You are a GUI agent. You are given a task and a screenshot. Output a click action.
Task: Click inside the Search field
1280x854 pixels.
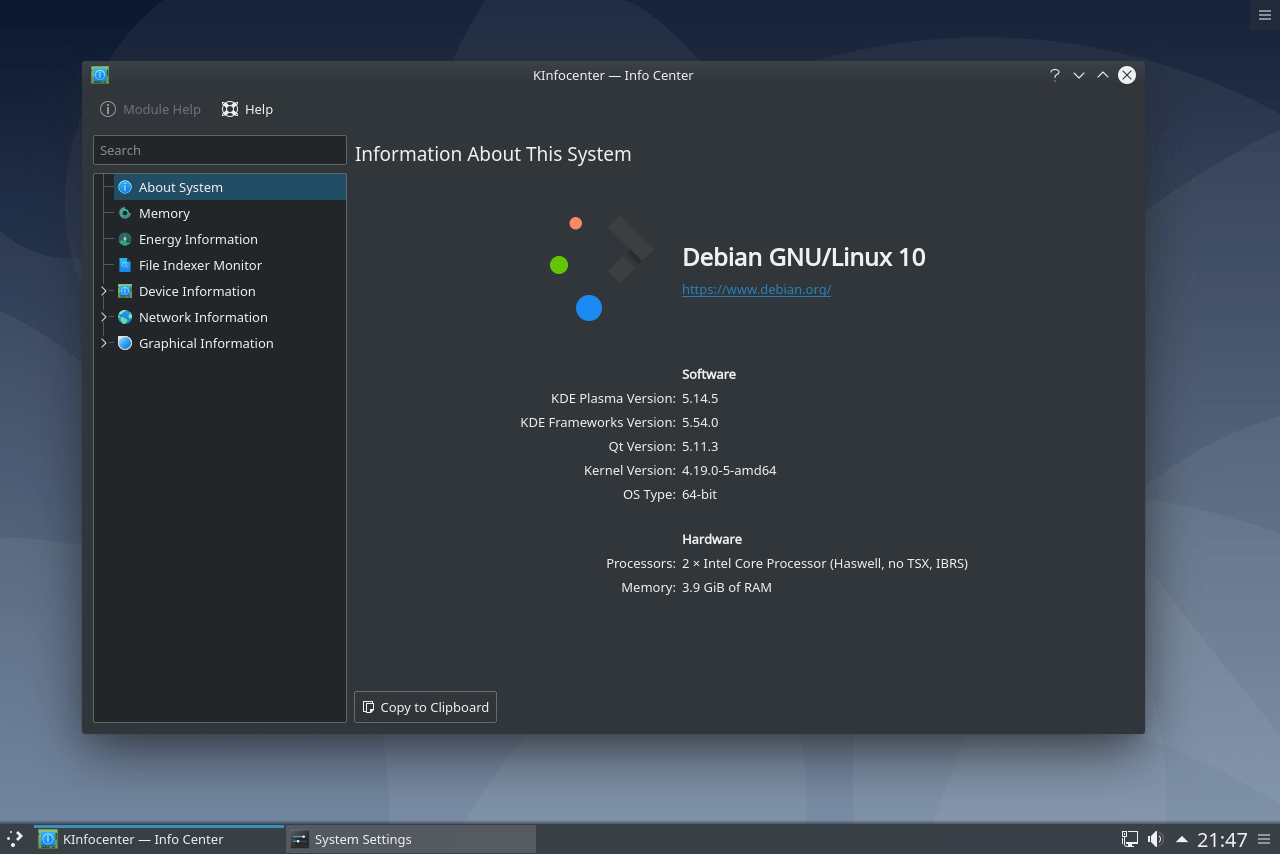click(x=219, y=150)
